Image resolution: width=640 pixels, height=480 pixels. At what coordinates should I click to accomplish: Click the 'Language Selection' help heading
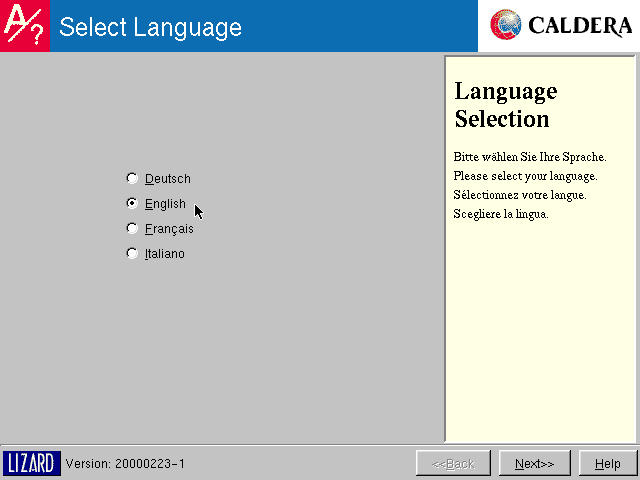point(505,105)
